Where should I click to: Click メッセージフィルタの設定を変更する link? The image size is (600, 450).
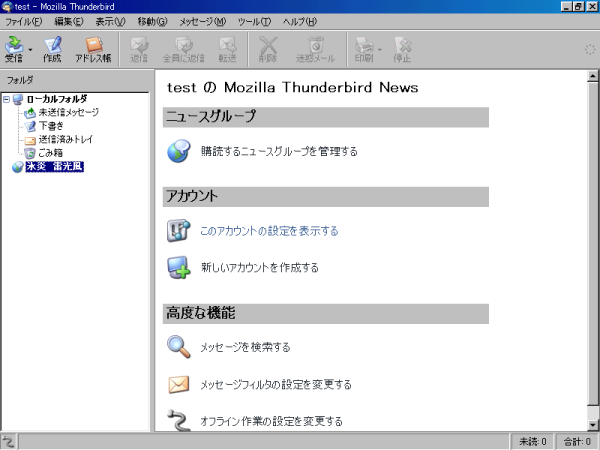(276, 384)
